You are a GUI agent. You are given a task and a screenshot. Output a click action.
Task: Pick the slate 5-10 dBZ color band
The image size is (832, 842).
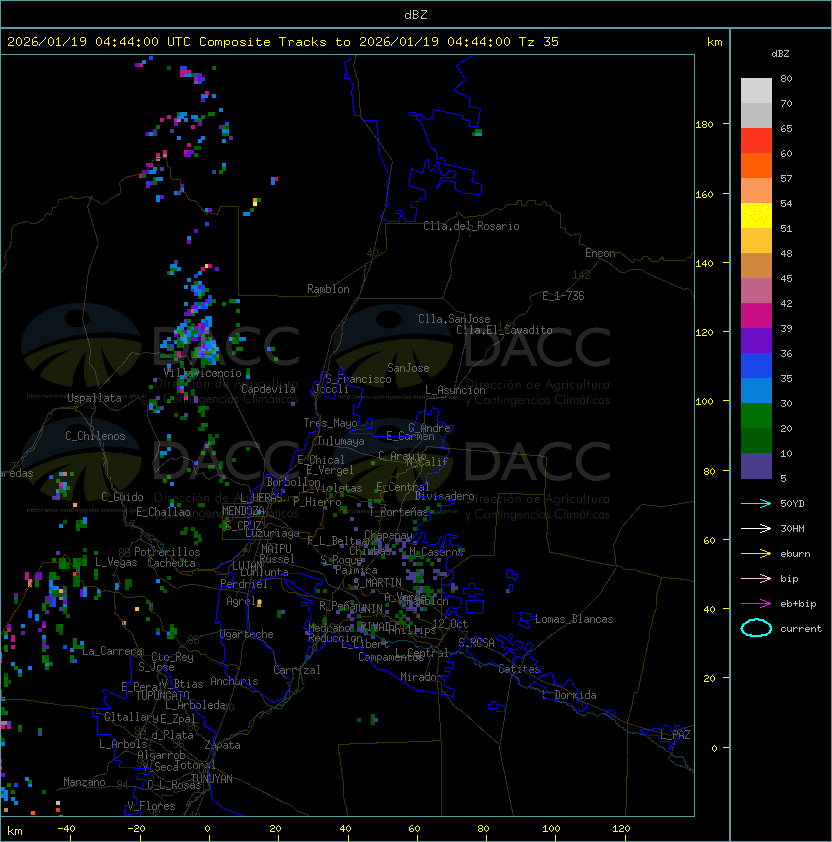pos(756,466)
